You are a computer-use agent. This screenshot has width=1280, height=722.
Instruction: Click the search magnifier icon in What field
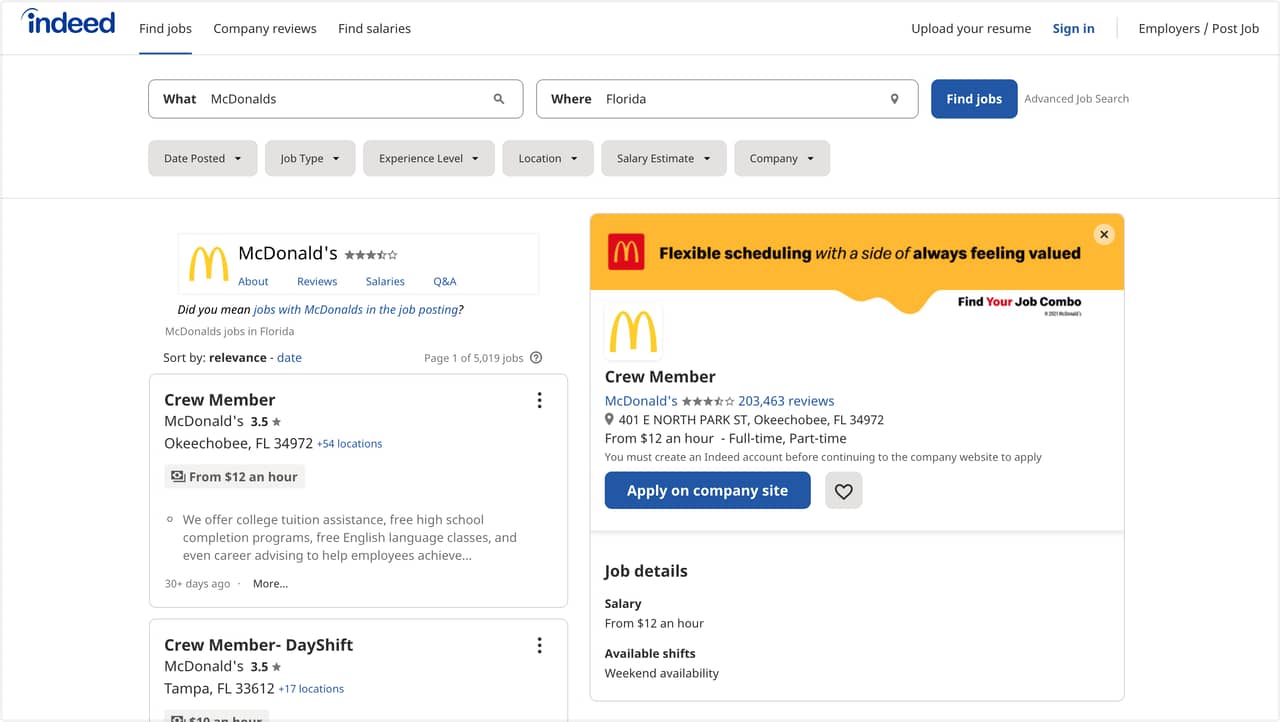(499, 99)
